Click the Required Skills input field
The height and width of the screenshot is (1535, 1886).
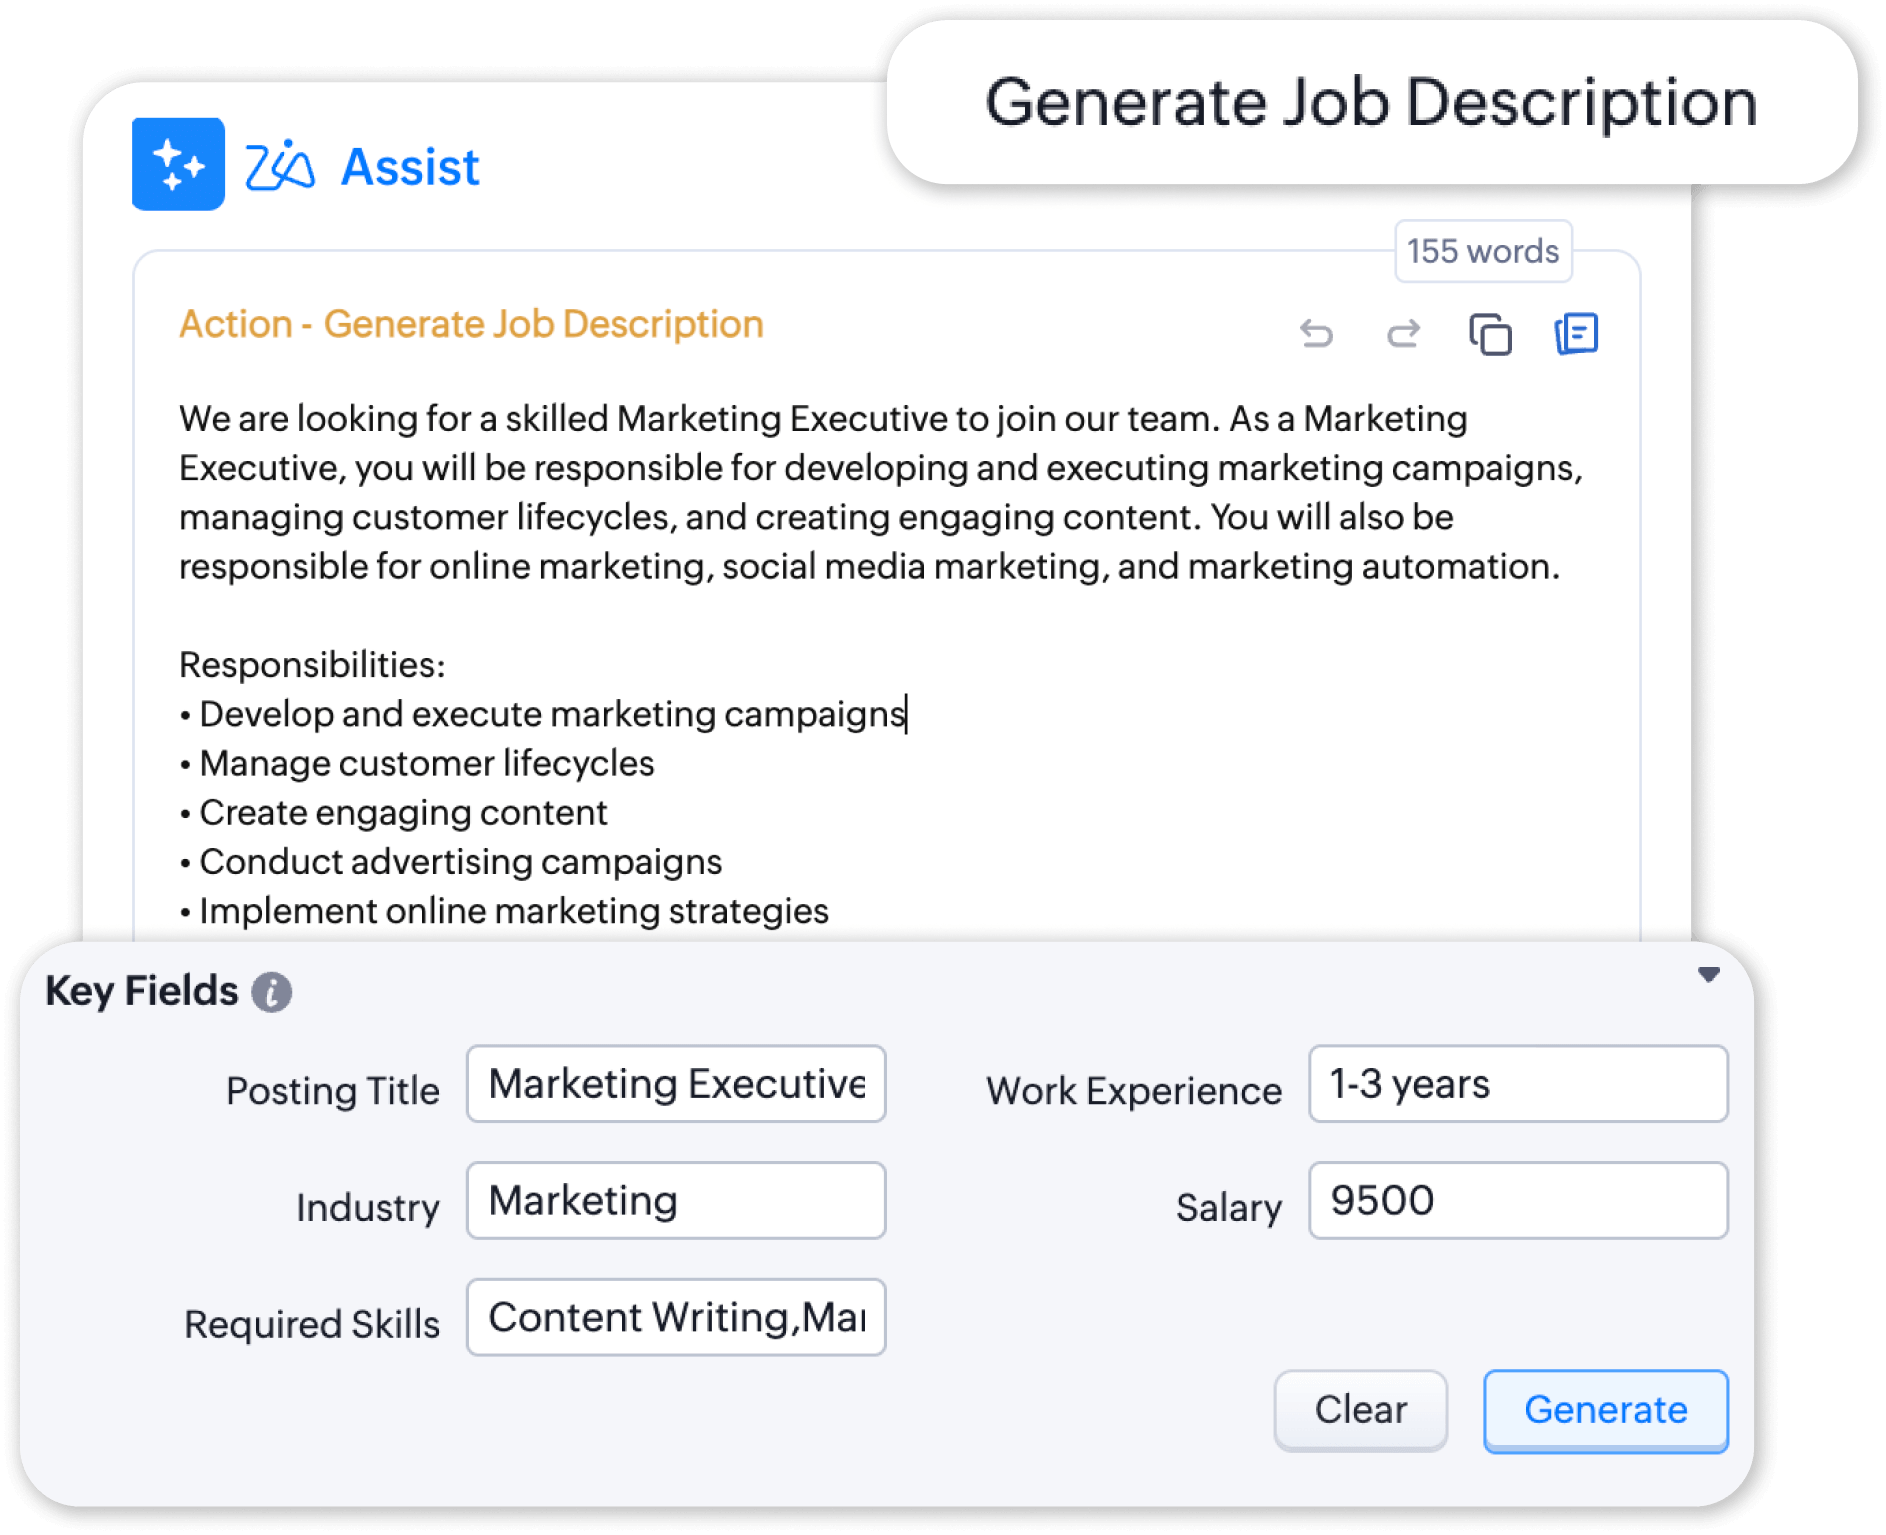tap(676, 1317)
